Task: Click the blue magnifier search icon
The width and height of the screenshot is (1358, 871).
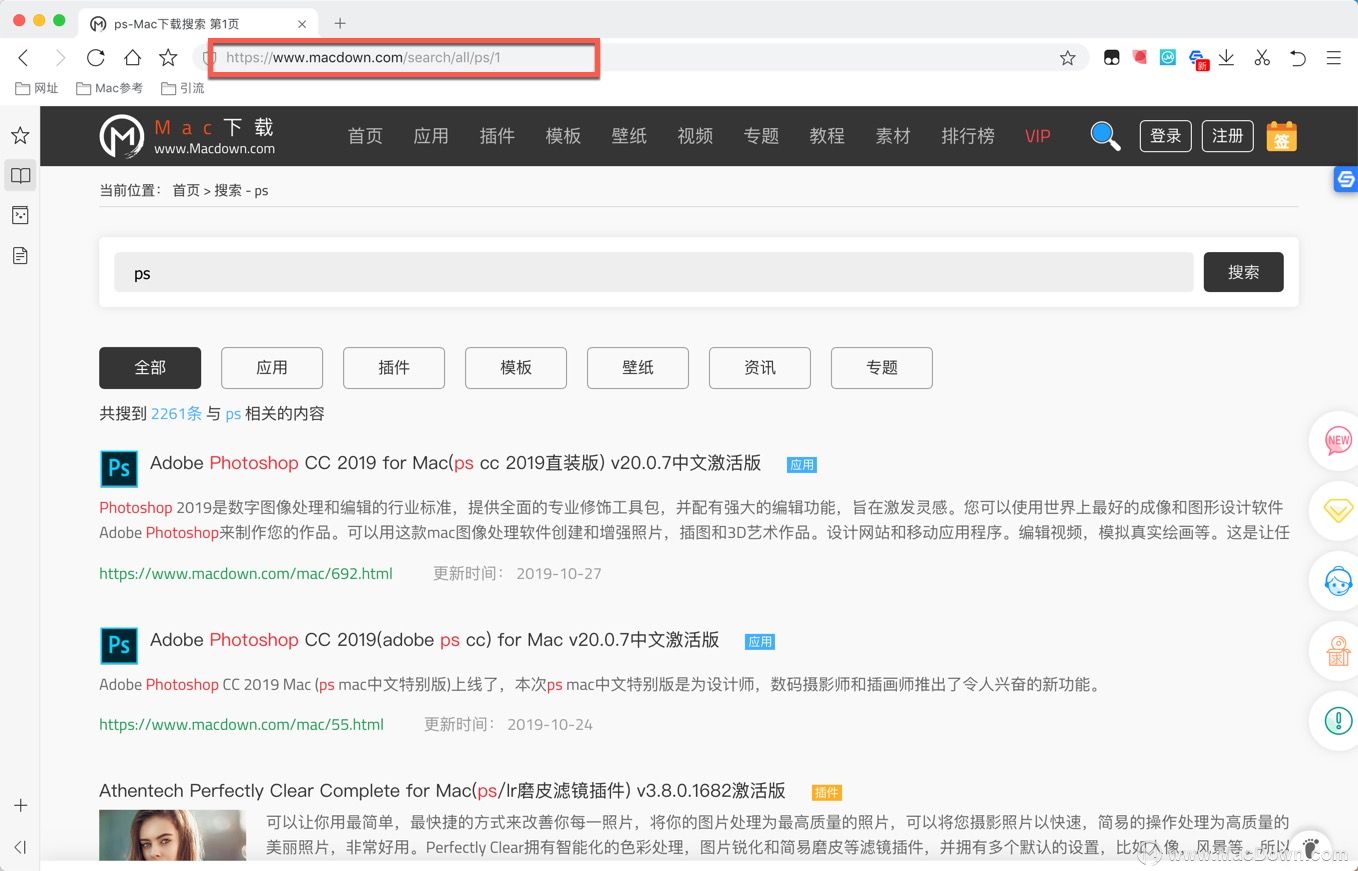Action: tap(1105, 136)
